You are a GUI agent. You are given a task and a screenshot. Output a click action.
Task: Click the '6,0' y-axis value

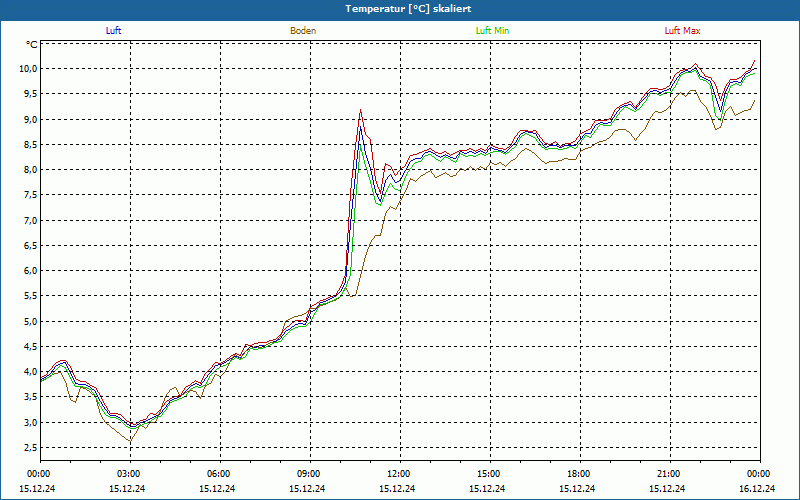click(x=30, y=271)
